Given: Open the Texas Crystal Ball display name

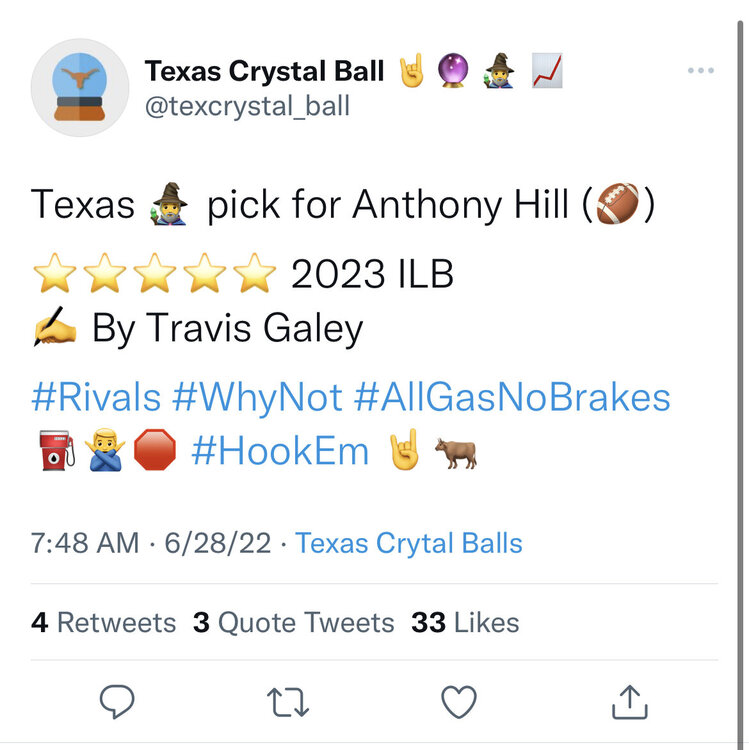Looking at the screenshot, I should tap(264, 71).
